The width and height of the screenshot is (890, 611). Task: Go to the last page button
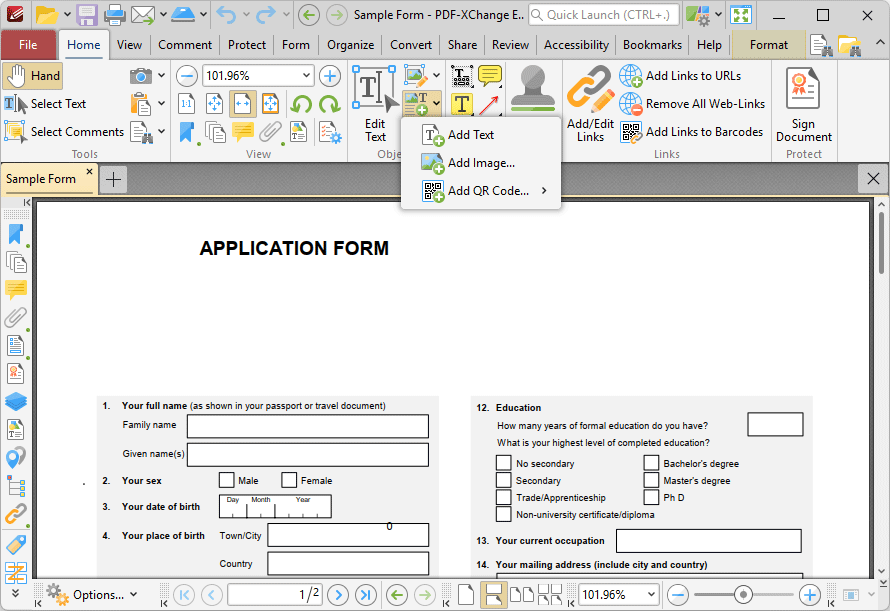pos(366,595)
